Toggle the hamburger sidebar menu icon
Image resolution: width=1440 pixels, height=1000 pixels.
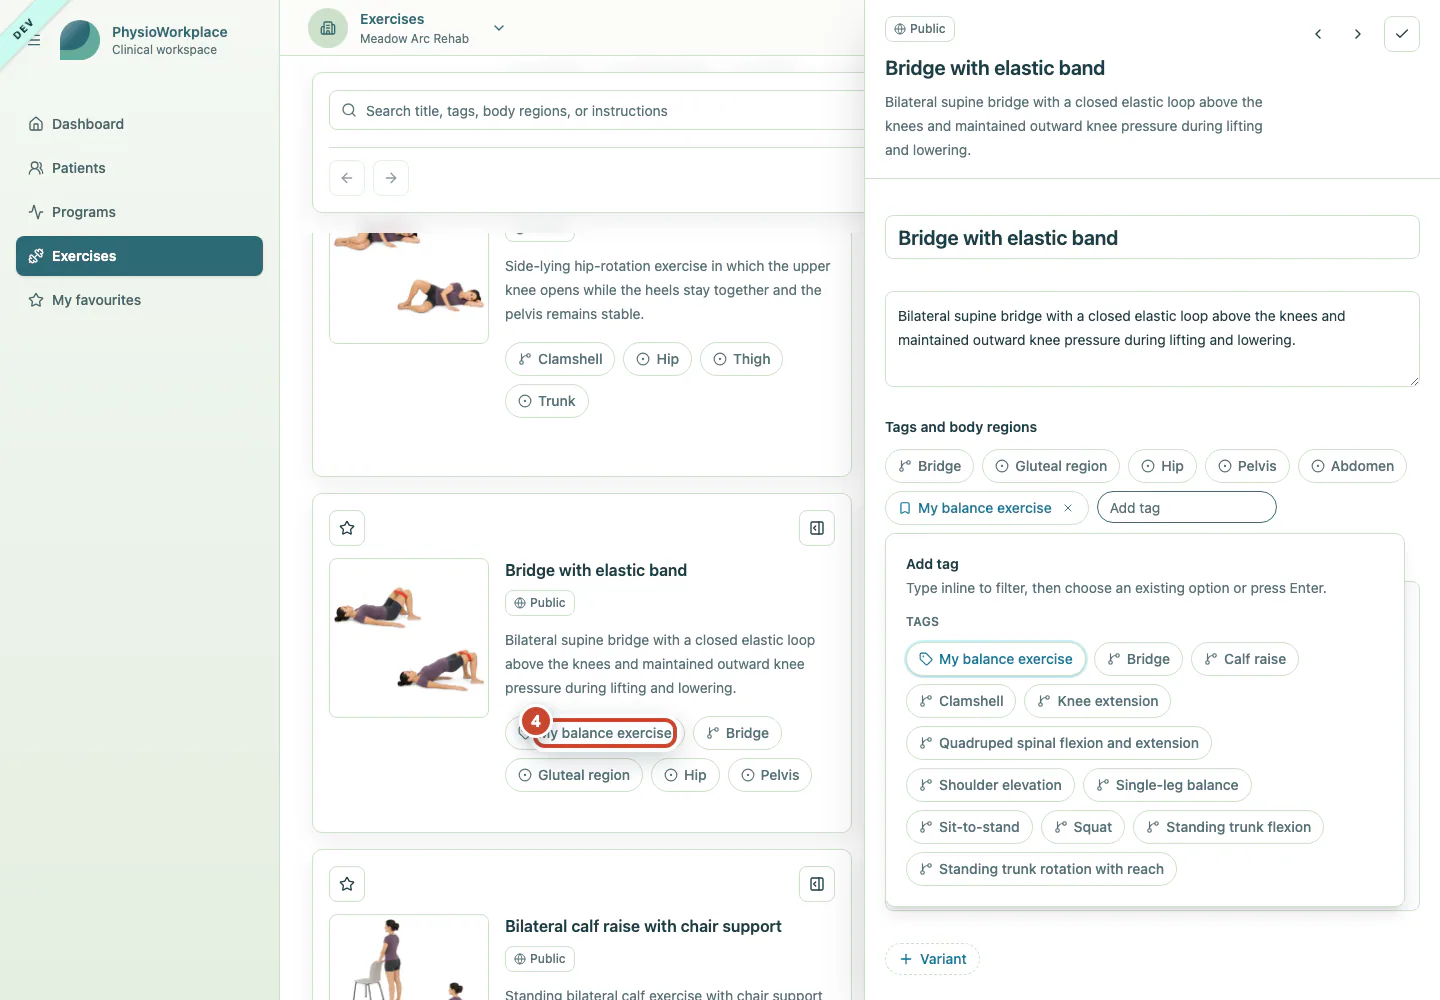click(x=34, y=40)
